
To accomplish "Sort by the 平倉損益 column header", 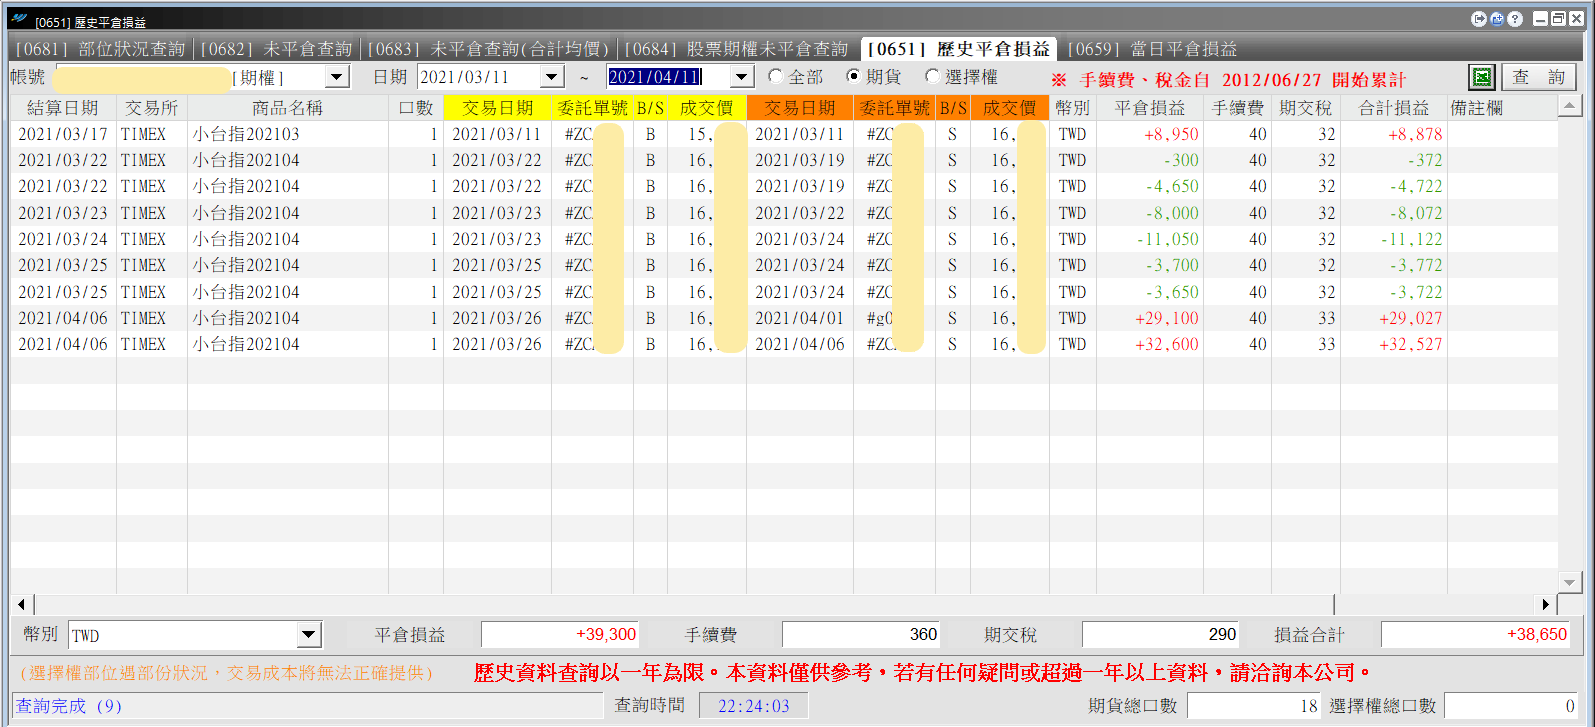I will tap(1150, 108).
